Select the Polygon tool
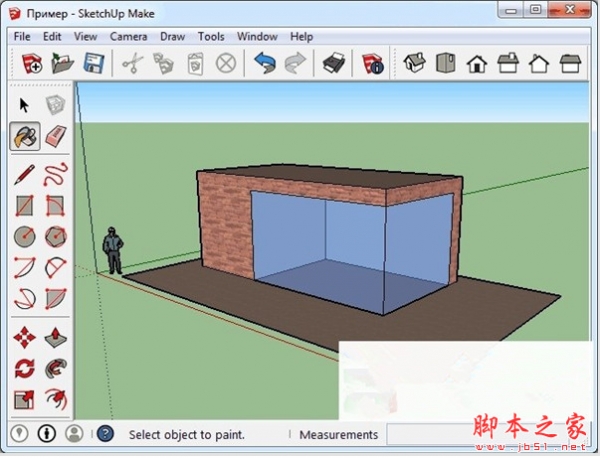 point(56,236)
